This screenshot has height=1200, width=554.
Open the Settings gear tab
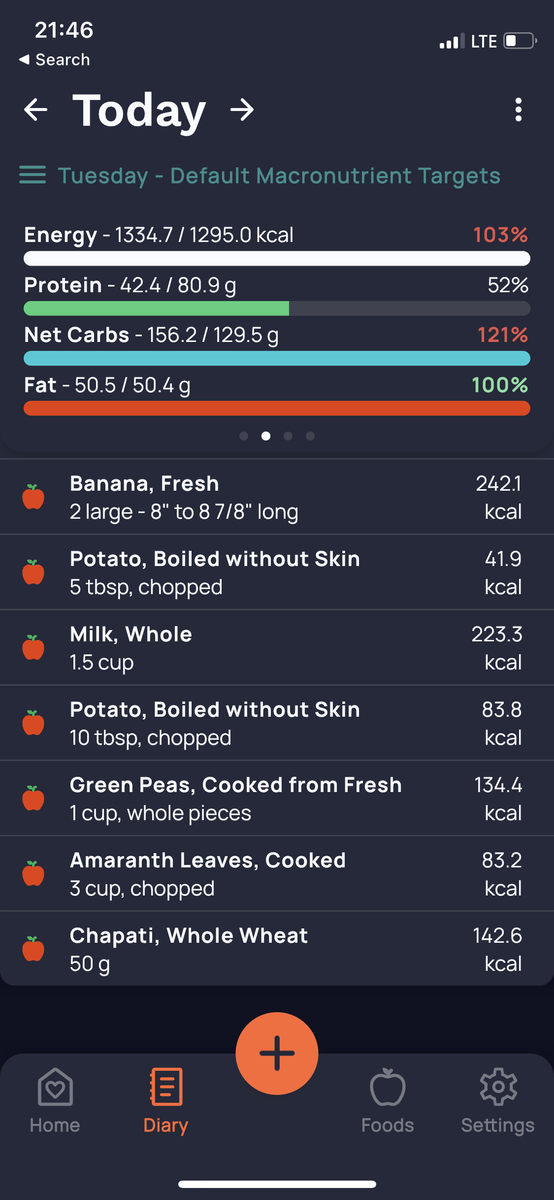click(x=497, y=1101)
